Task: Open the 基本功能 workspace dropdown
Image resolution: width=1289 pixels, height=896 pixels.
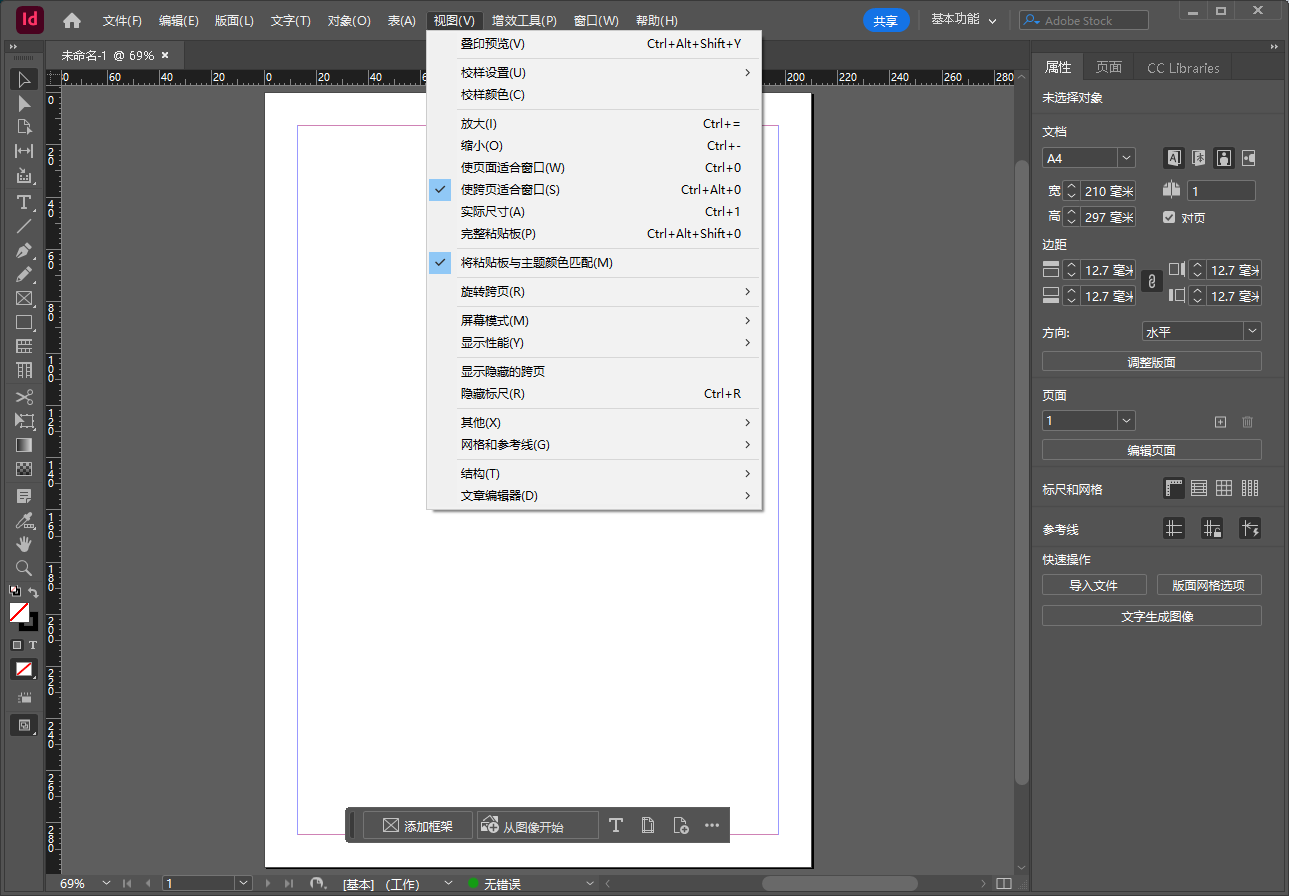Action: coord(964,20)
